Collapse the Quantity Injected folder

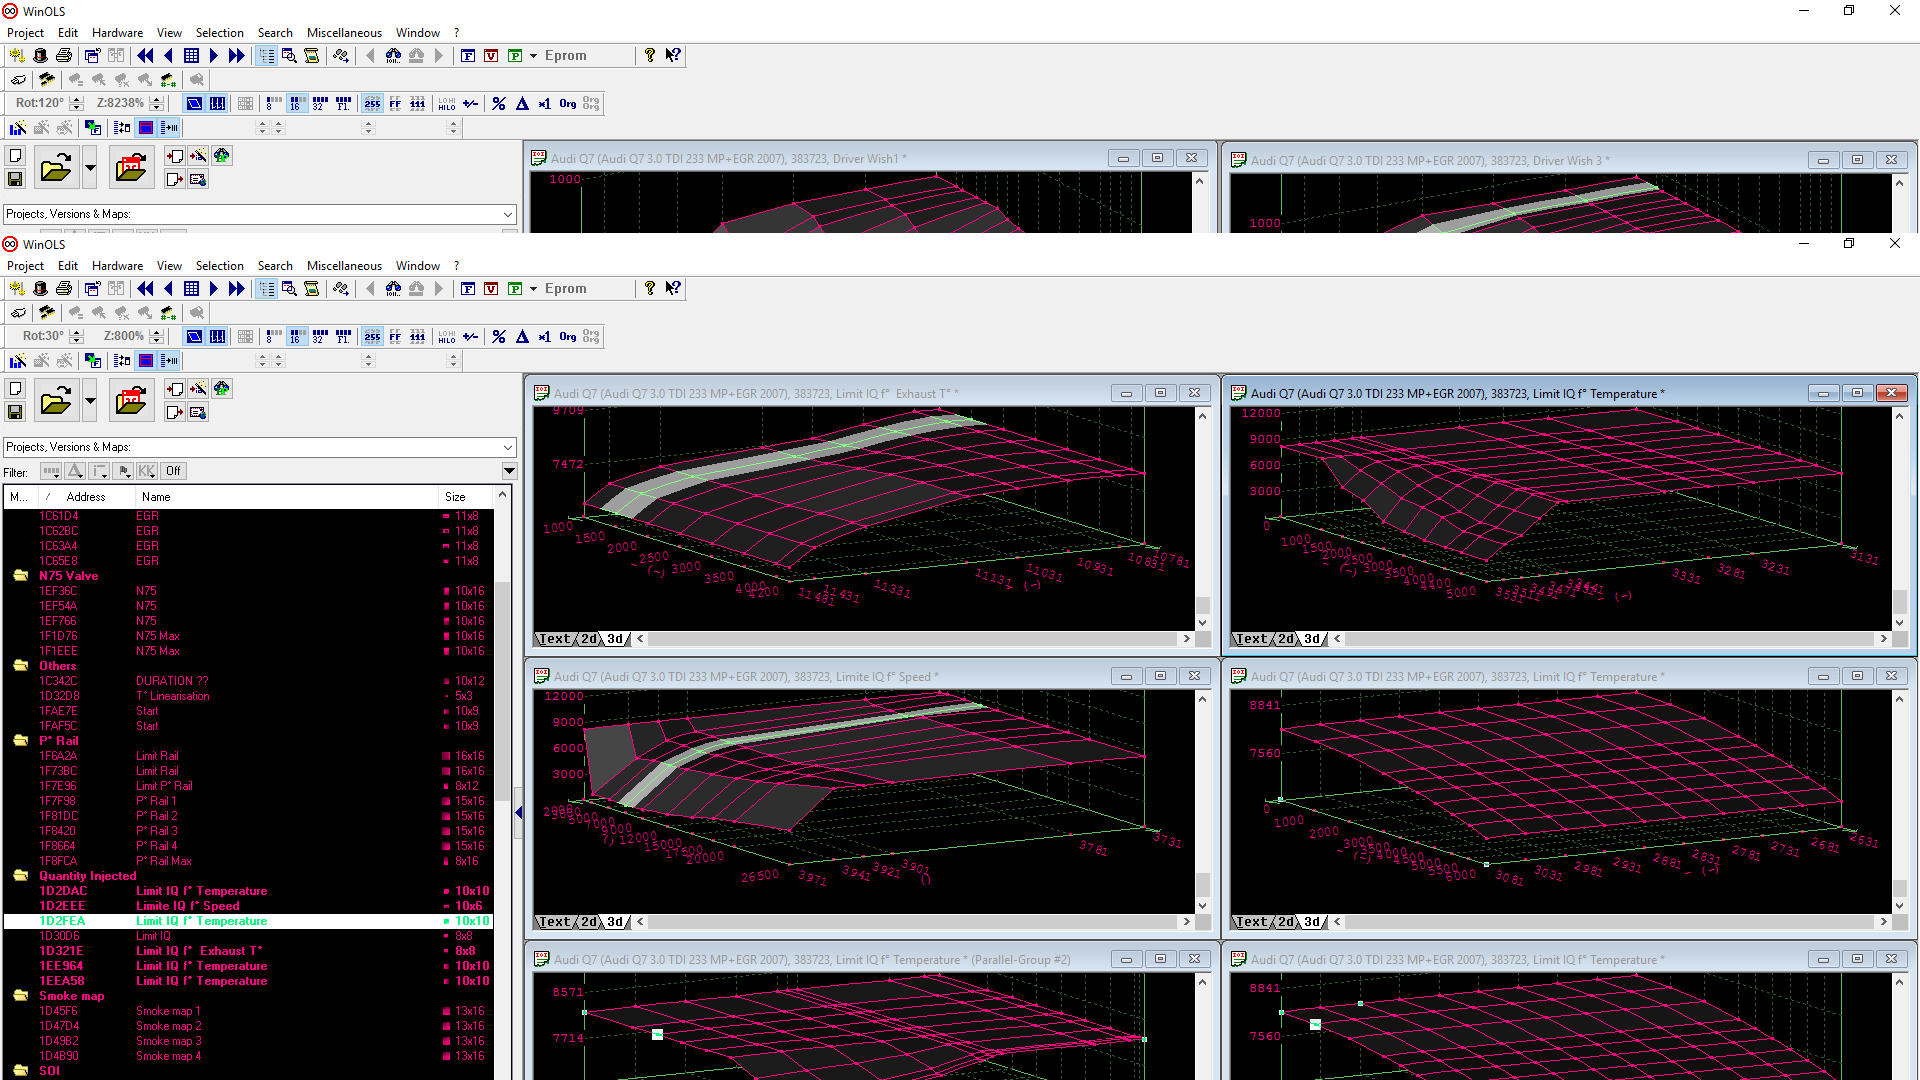coord(20,876)
